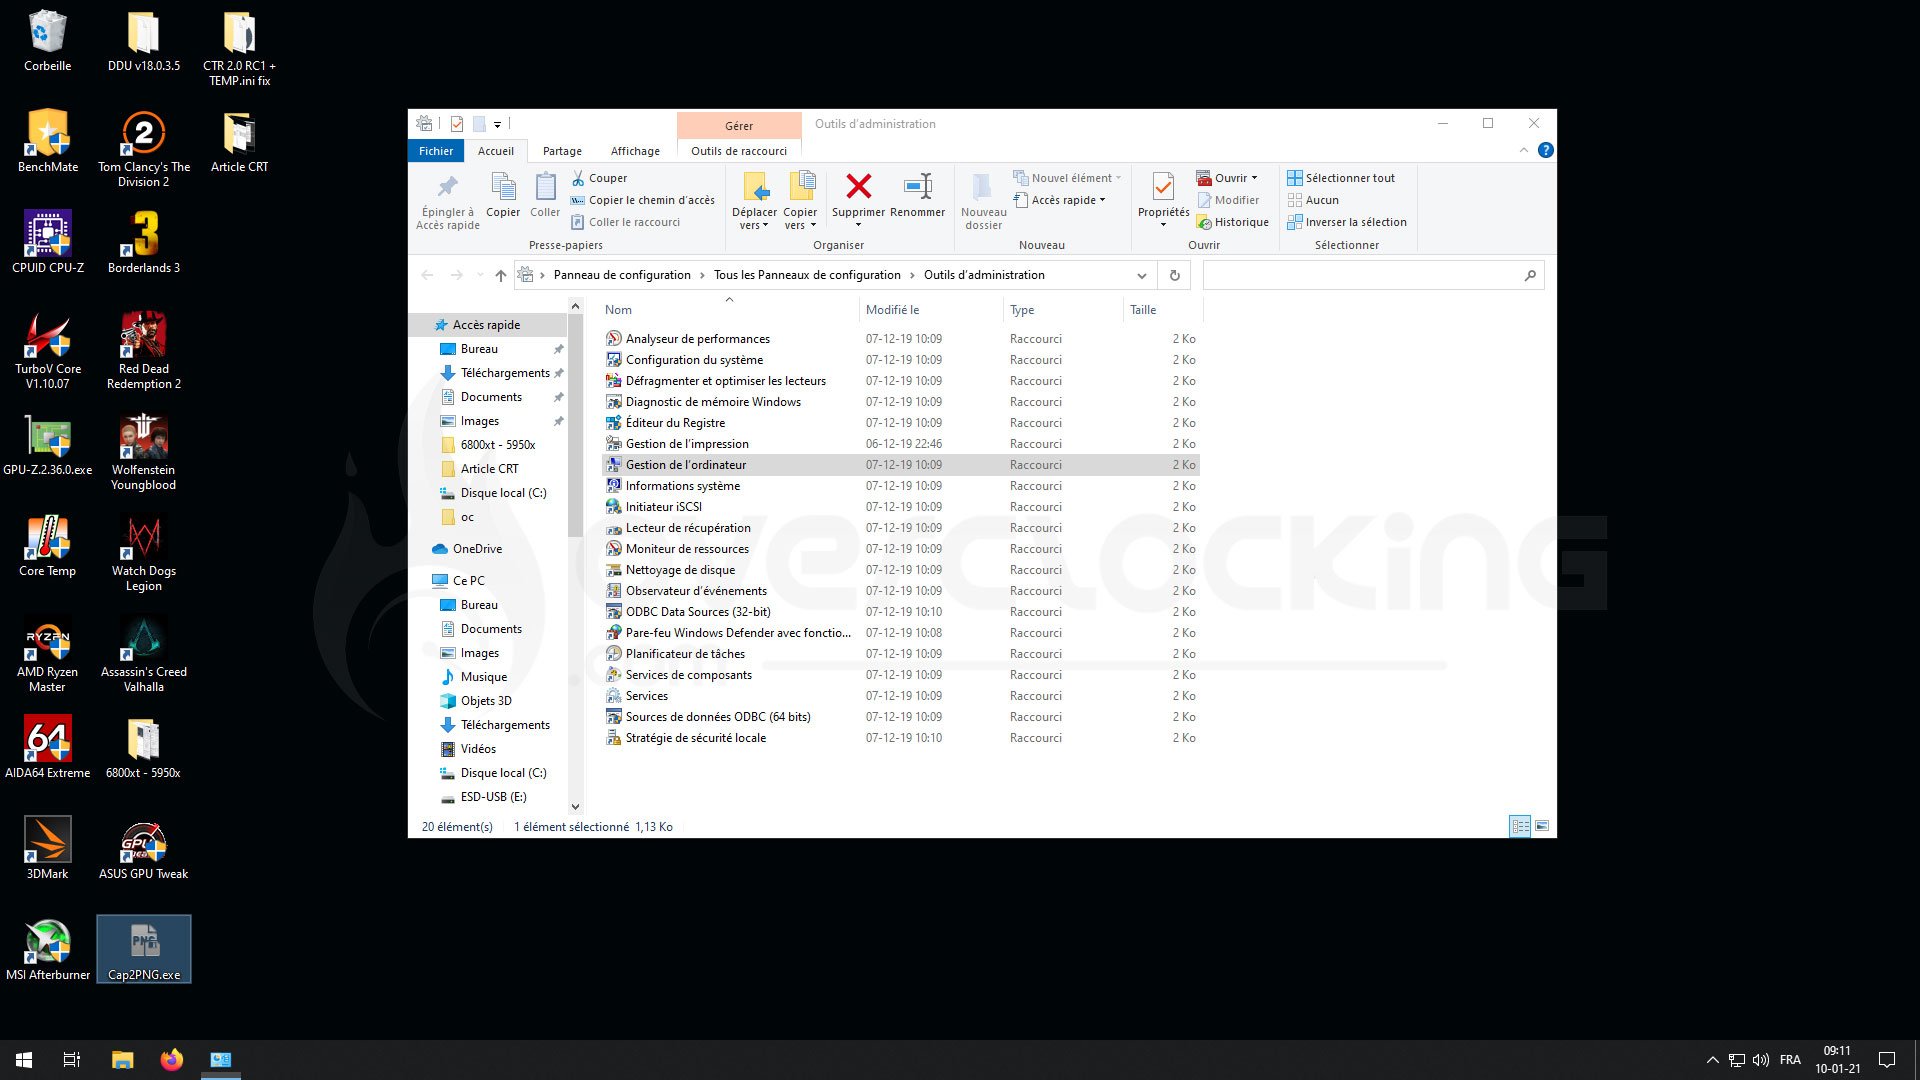Screen dimensions: 1920x1080
Task: Expand the address bar history dropdown
Action: (x=1141, y=275)
